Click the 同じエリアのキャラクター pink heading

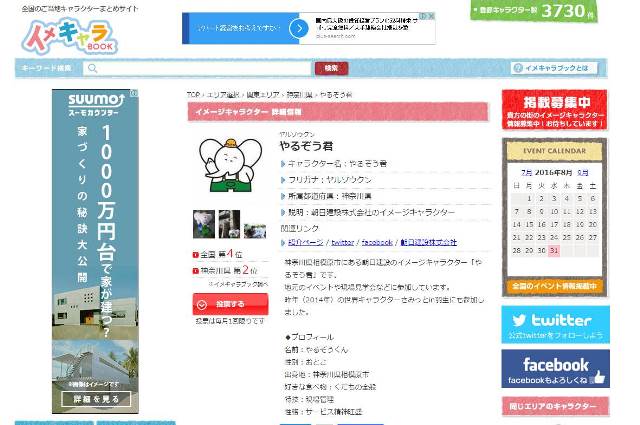coord(555,406)
